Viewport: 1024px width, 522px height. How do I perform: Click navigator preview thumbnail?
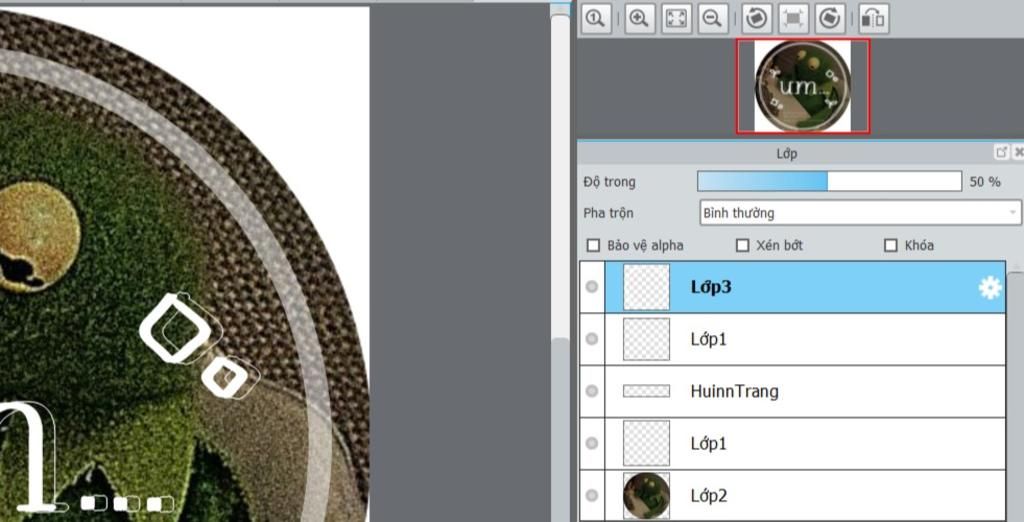803,86
